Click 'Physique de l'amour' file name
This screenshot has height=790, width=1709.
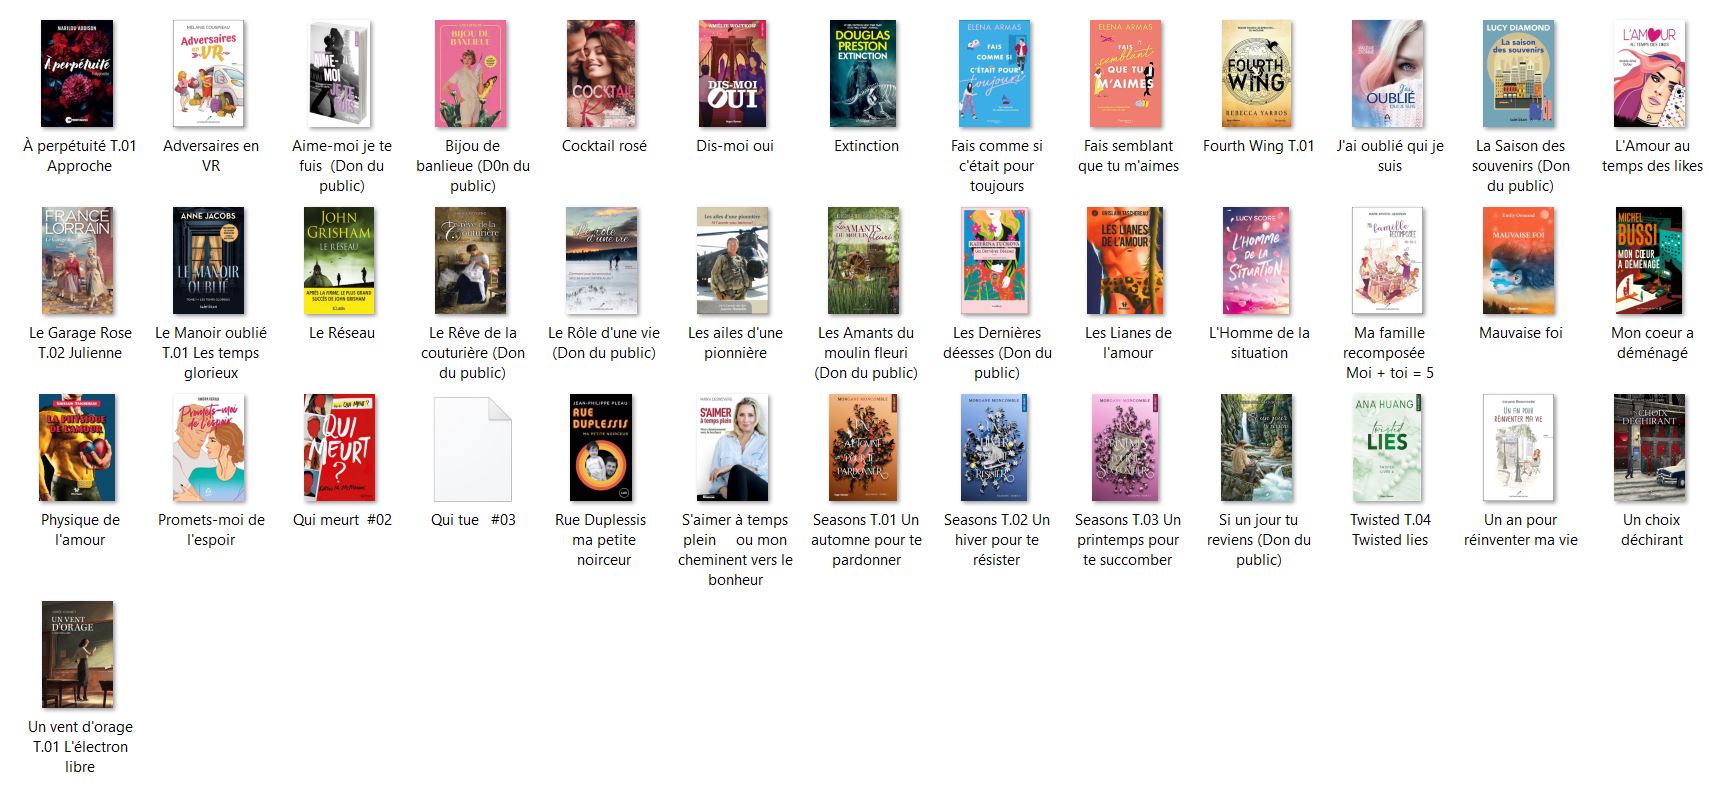pyautogui.click(x=80, y=530)
